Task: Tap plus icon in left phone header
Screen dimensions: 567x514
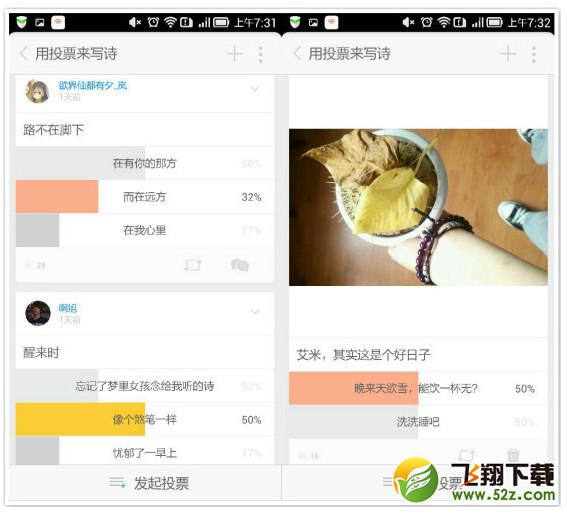Action: point(235,54)
